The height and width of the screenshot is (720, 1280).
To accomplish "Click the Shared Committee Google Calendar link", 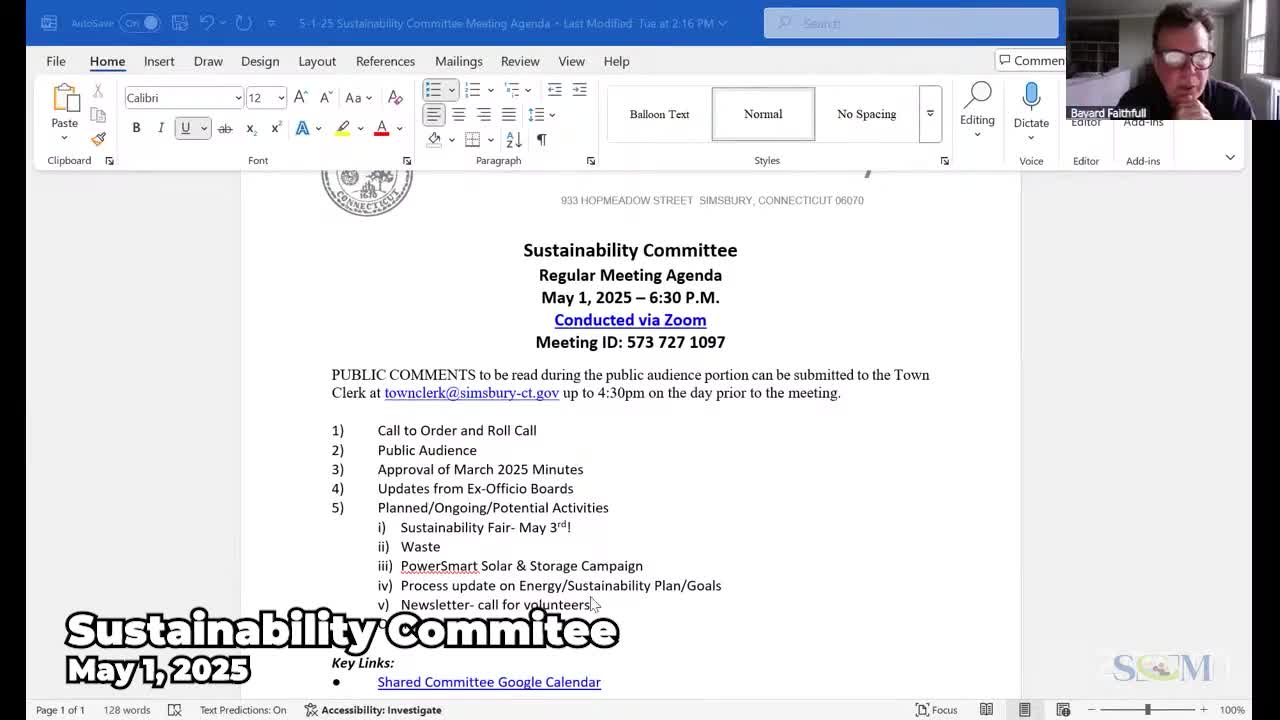I will point(489,682).
